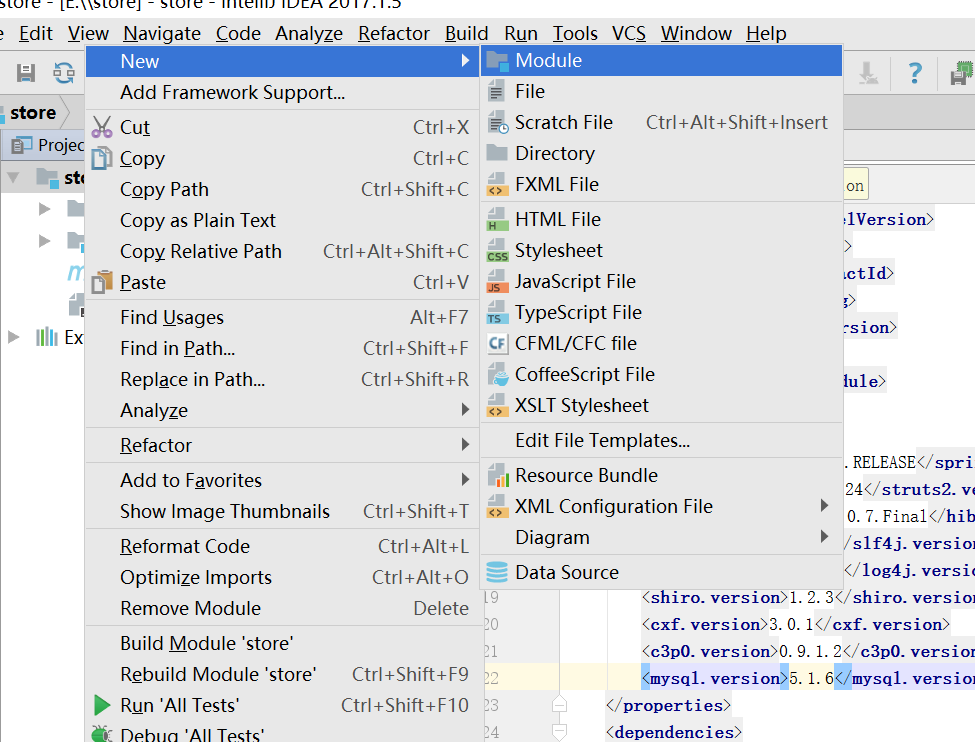The image size is (975, 742).
Task: Click line 22 in the editor gutter
Action: pyautogui.click(x=491, y=678)
